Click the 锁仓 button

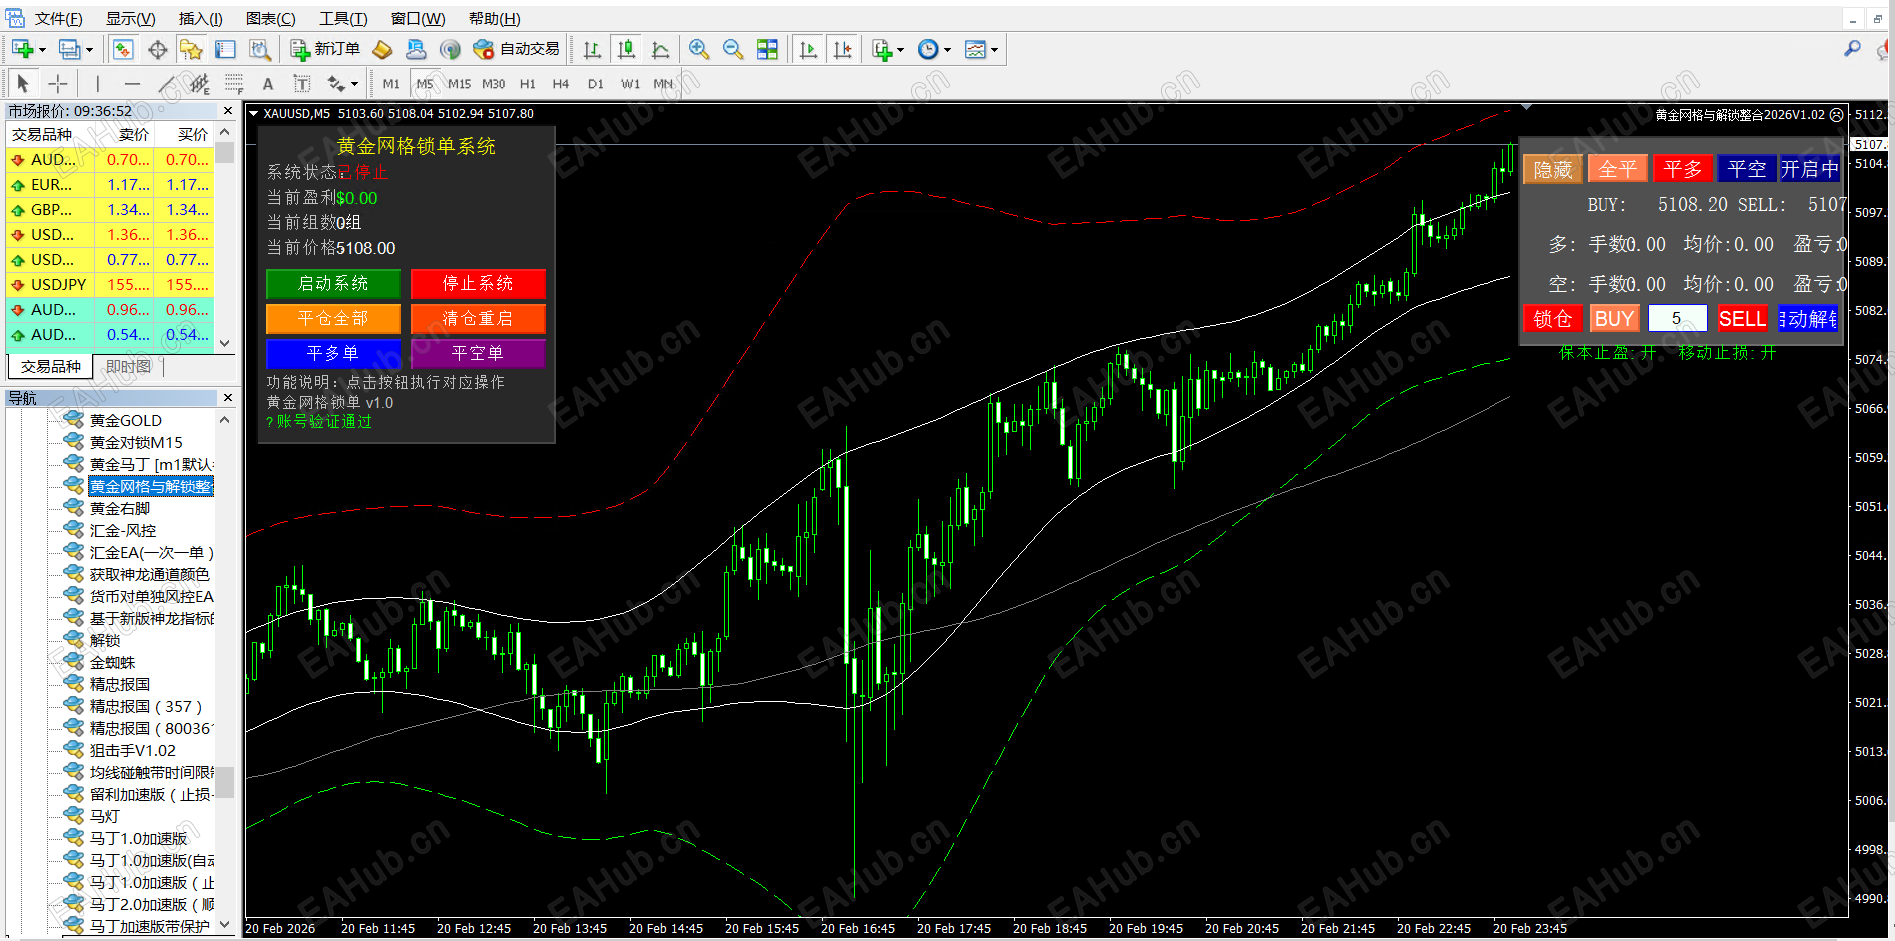coord(1553,318)
